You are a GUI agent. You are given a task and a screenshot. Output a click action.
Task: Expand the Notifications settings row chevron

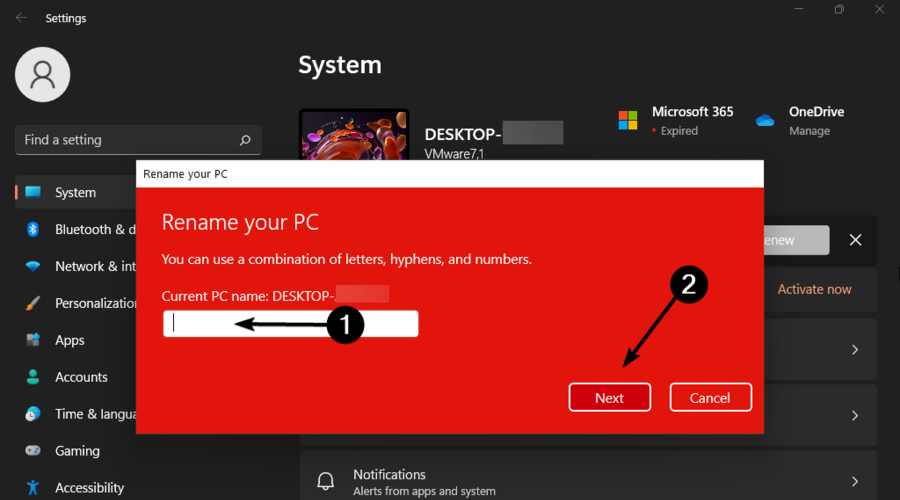click(855, 482)
